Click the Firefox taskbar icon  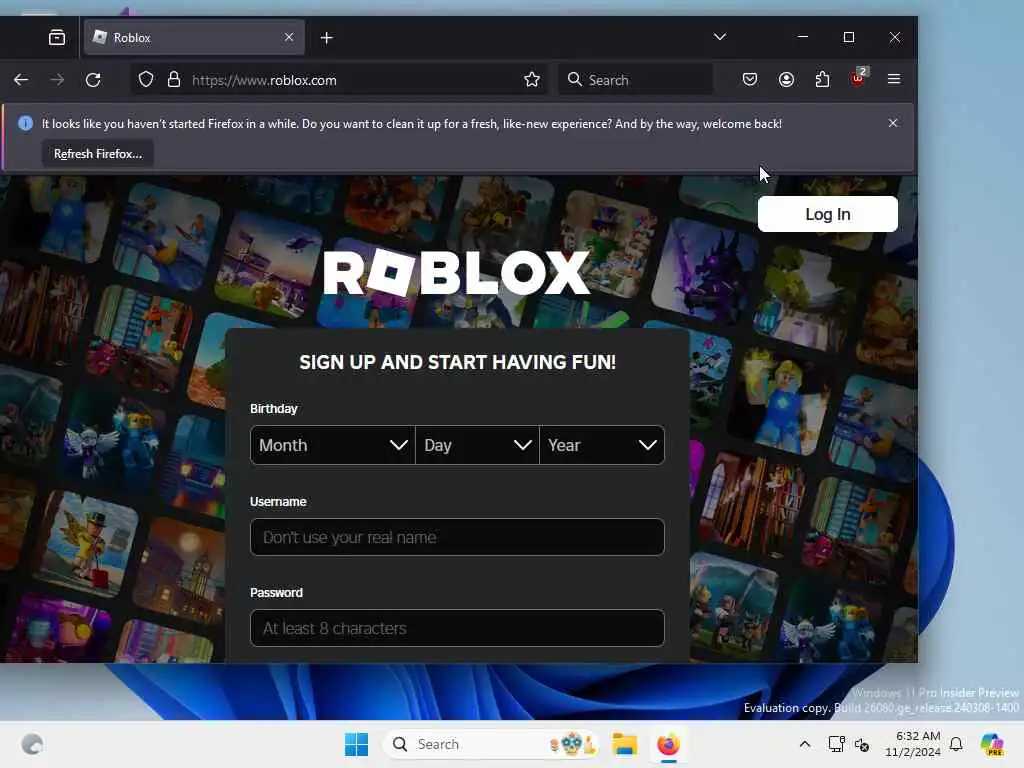point(669,744)
